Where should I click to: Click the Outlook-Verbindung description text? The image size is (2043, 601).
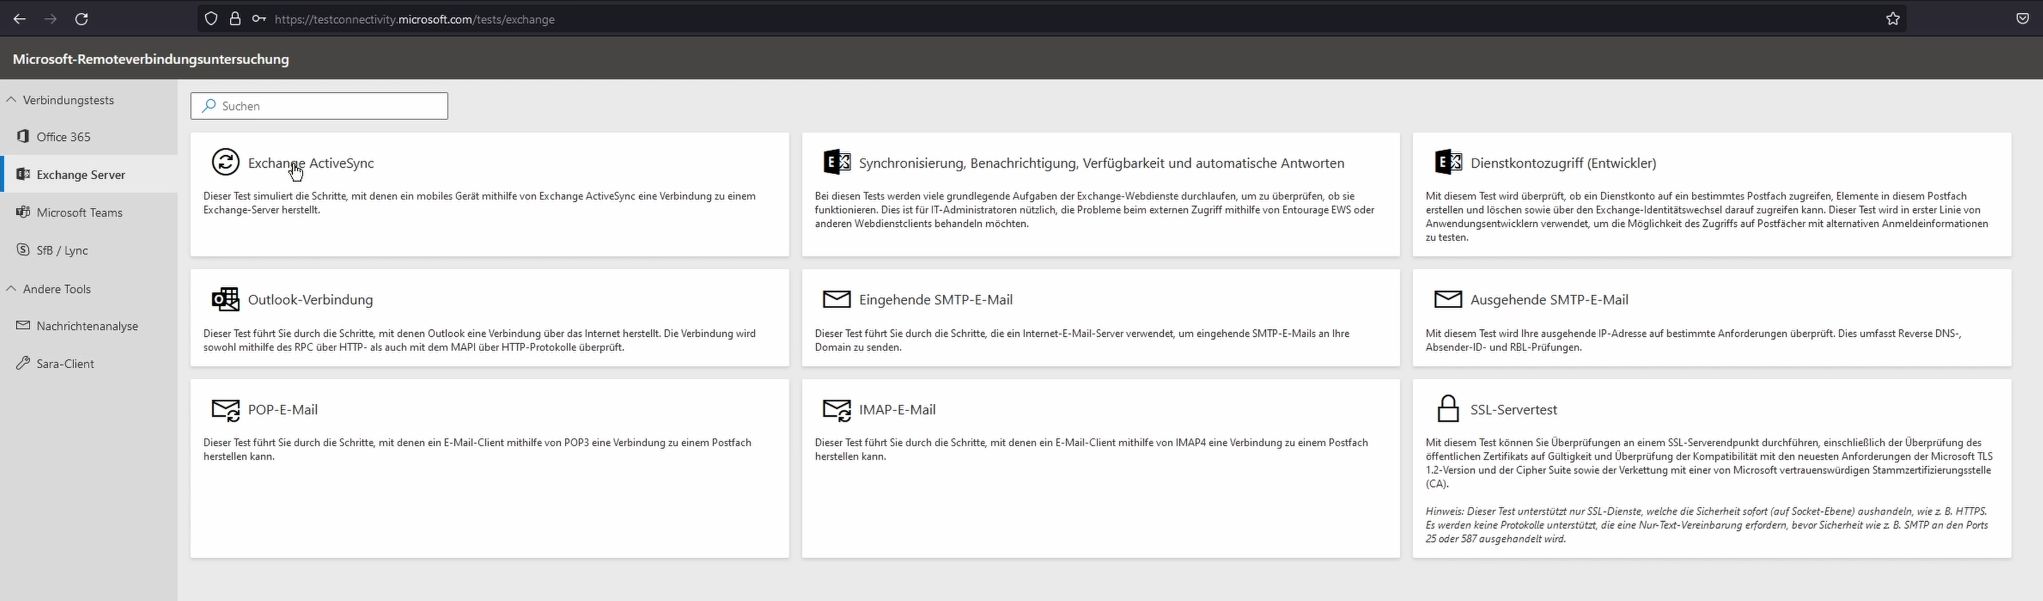[x=480, y=340]
